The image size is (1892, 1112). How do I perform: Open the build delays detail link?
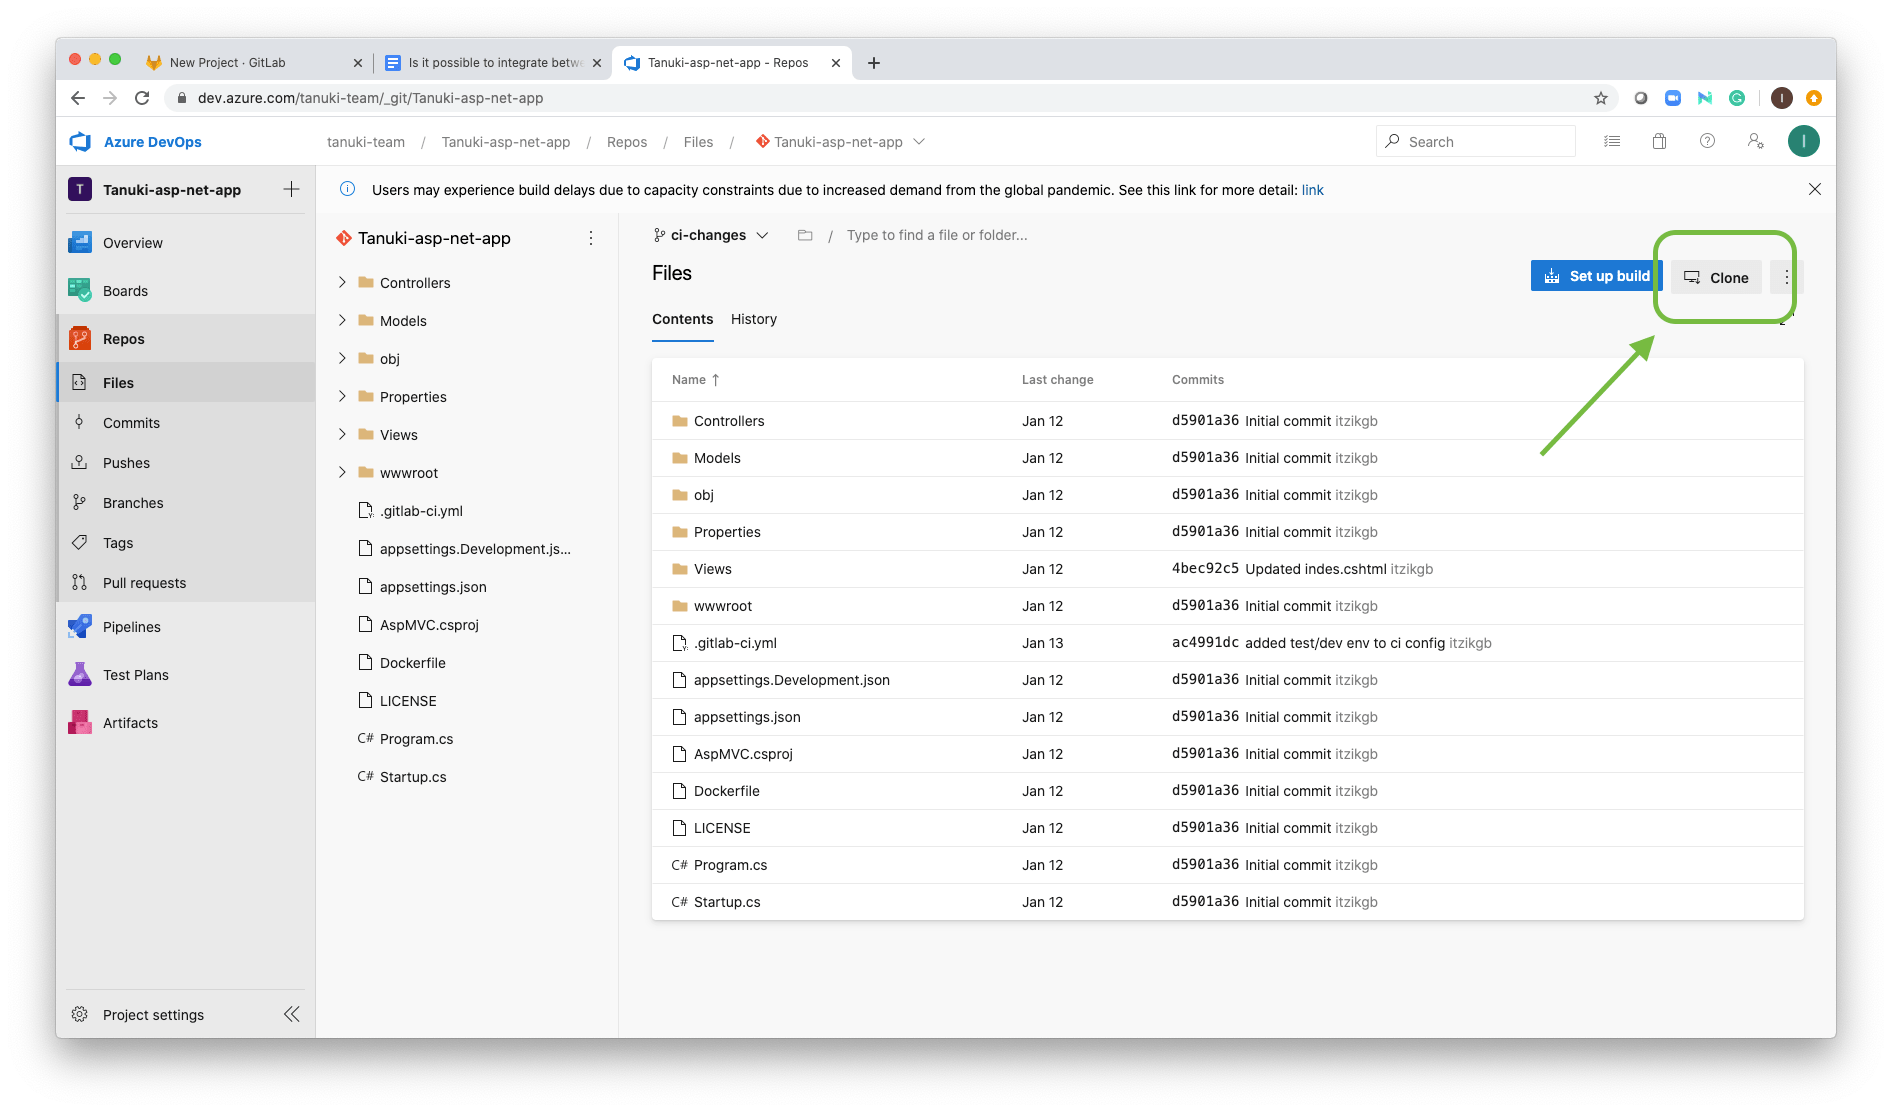pyautogui.click(x=1312, y=189)
